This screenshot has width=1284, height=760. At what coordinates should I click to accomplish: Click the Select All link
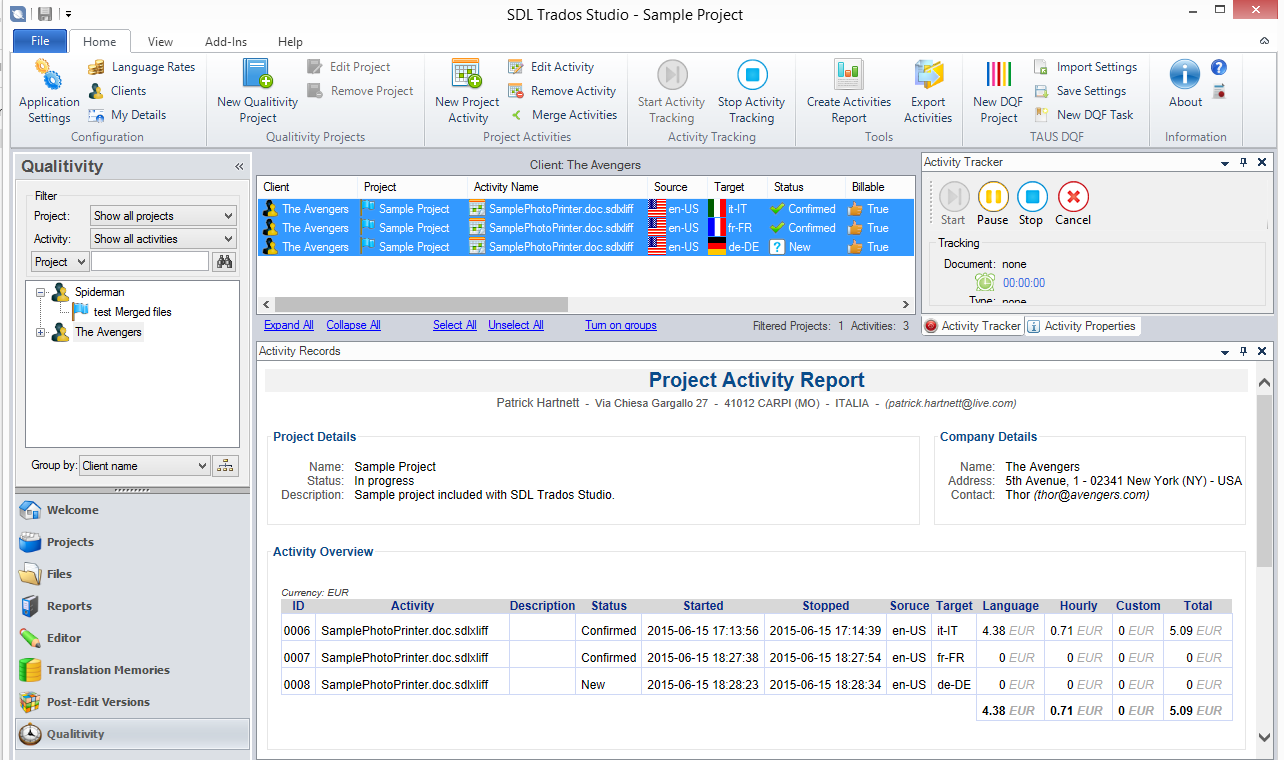[x=455, y=325]
